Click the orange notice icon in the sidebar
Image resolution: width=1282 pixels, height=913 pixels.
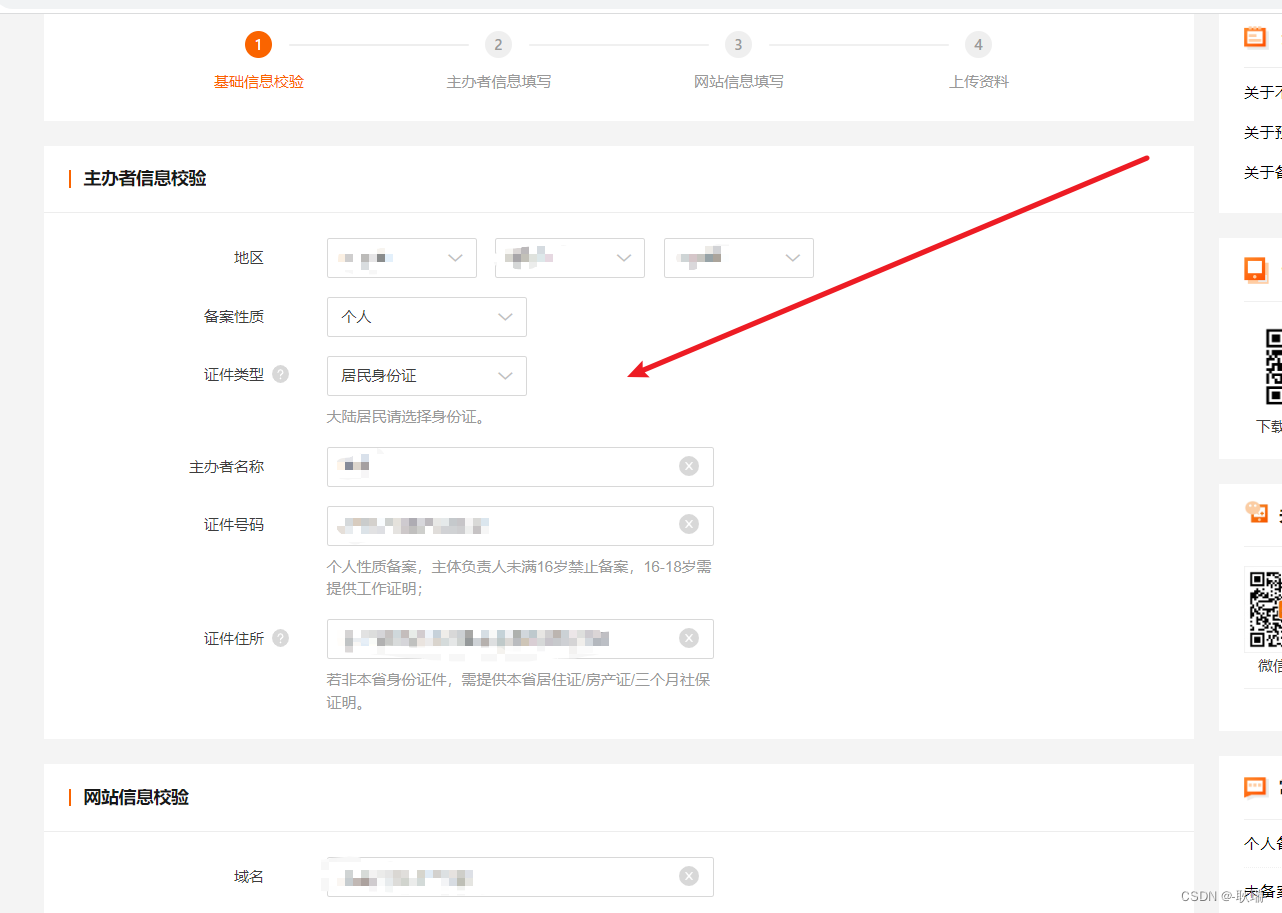point(1255,36)
